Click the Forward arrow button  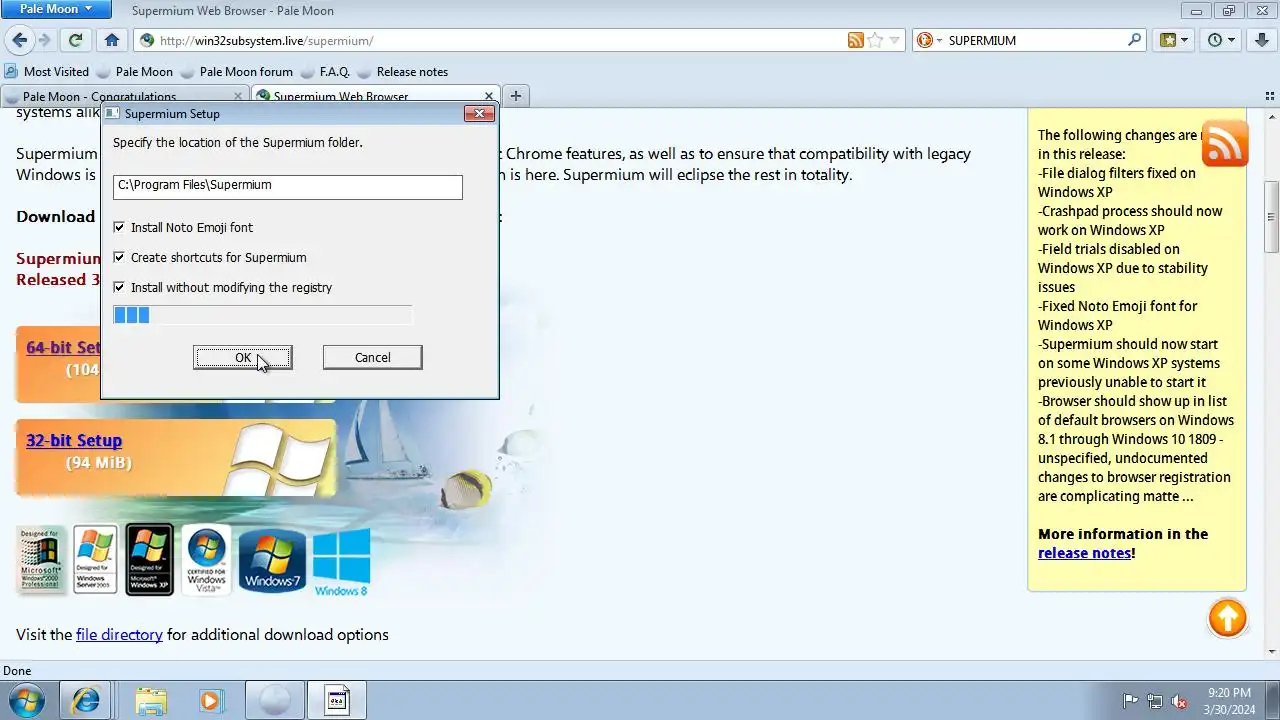(x=44, y=40)
